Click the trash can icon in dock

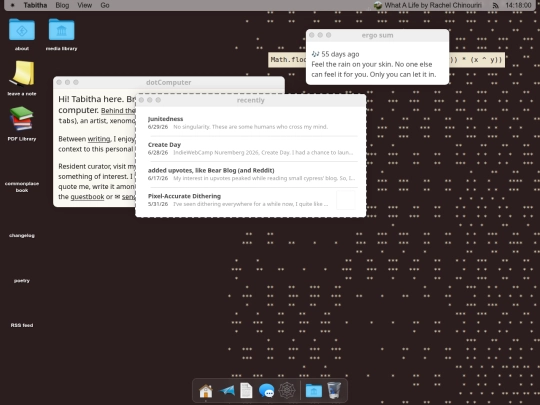(334, 391)
